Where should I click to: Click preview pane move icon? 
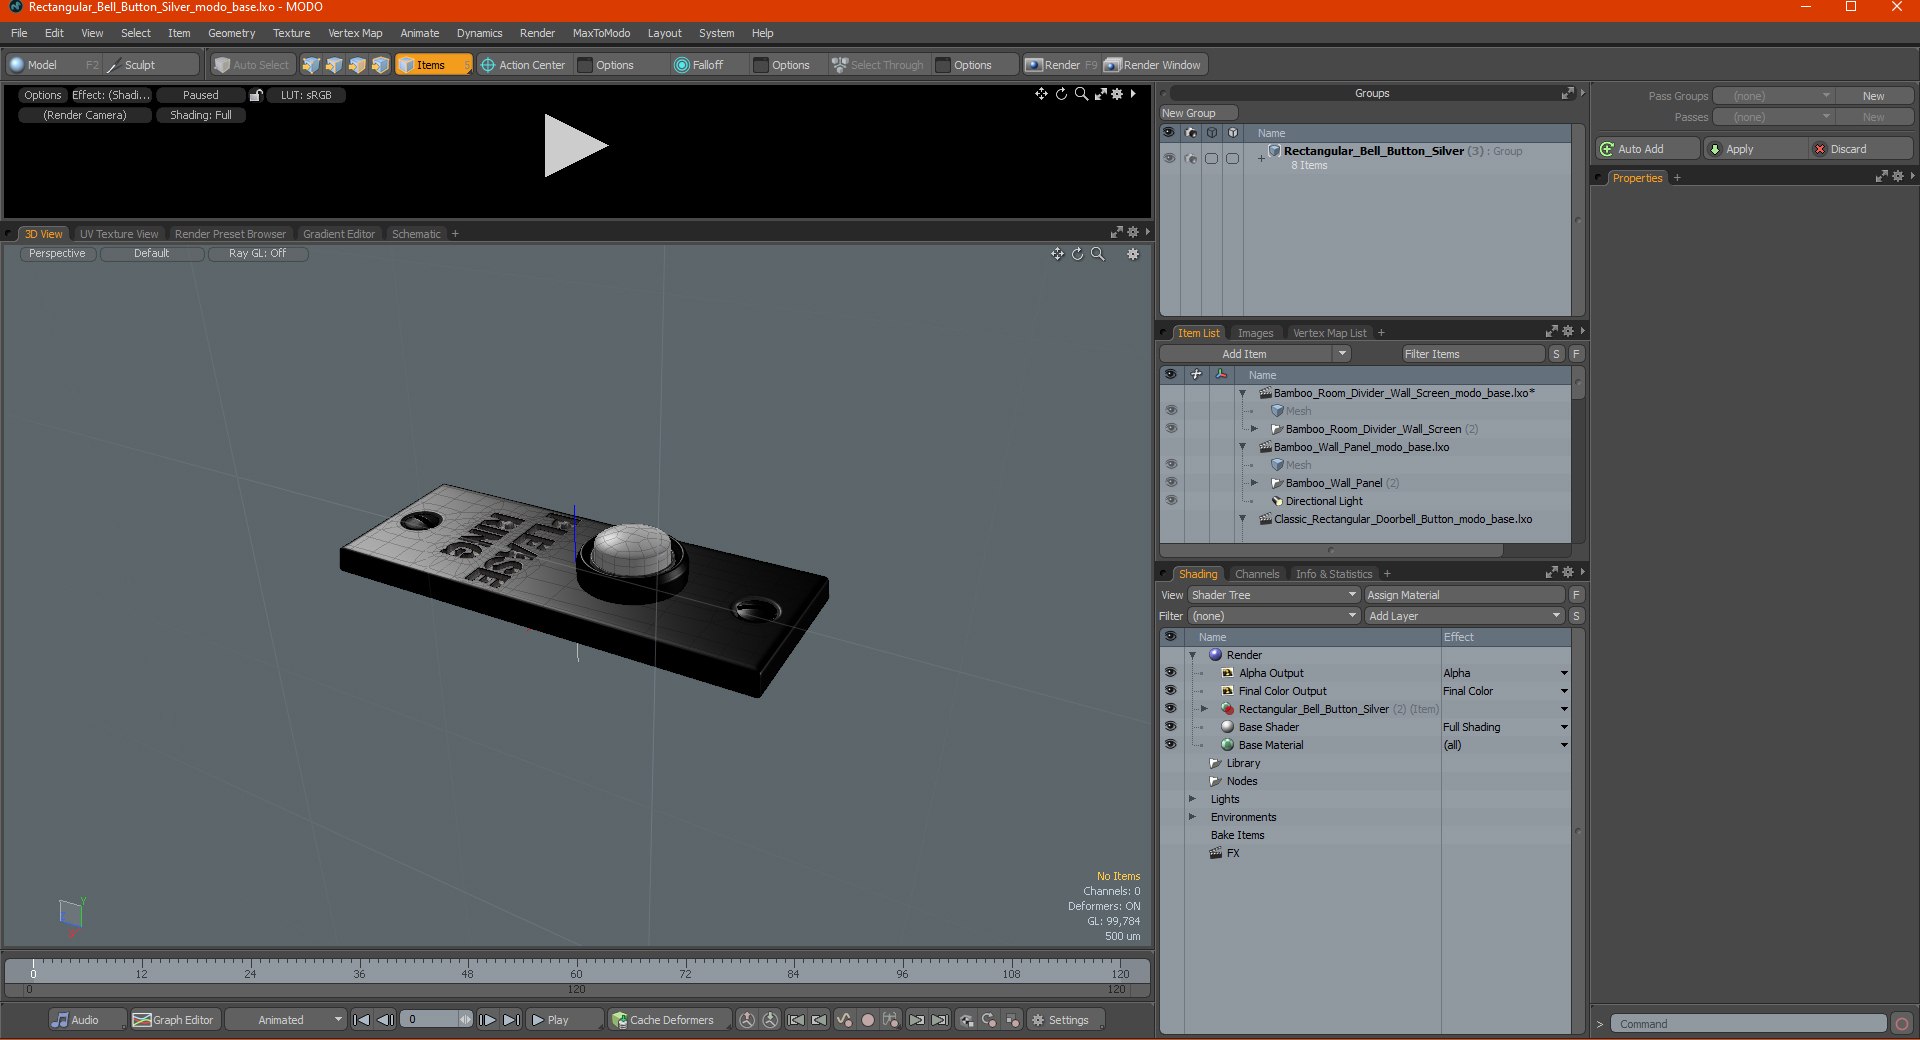[x=1042, y=94]
